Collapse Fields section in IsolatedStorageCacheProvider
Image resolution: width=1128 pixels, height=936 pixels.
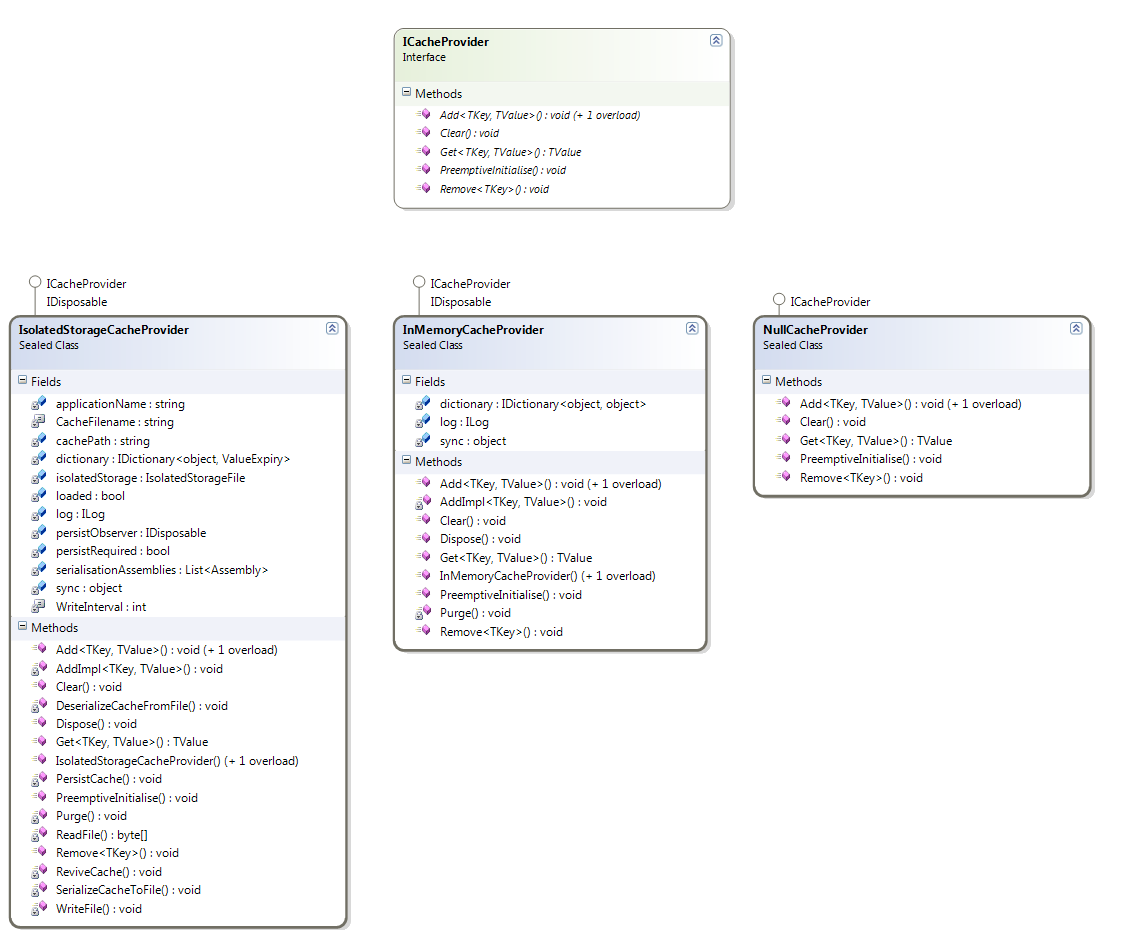pyautogui.click(x=22, y=380)
